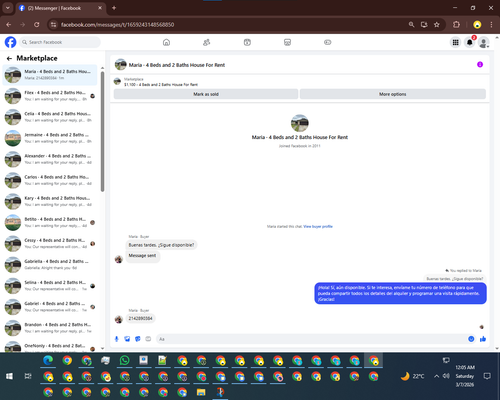Open the GIF picker icon

tap(148, 339)
